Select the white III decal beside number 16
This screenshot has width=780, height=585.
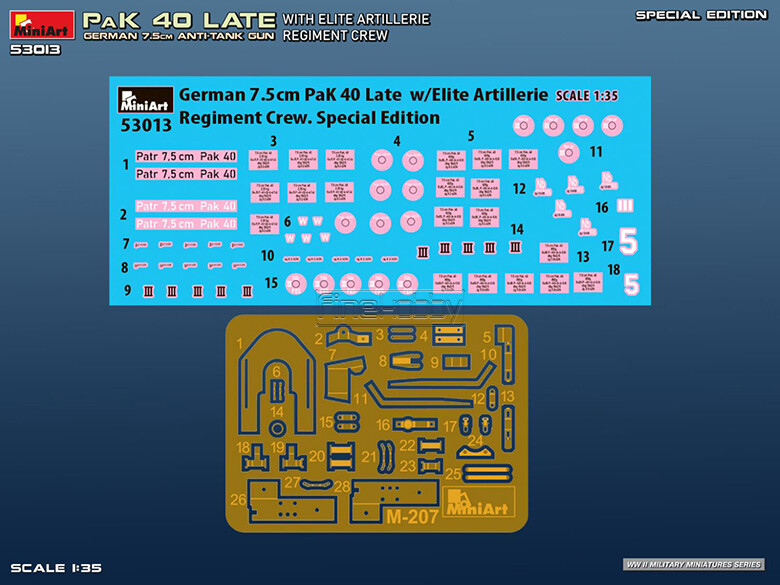tap(626, 206)
